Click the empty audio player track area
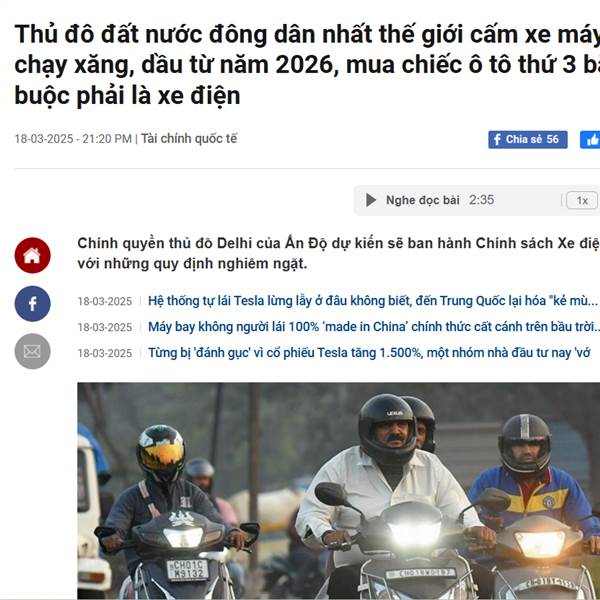This screenshot has width=600, height=600. tap(527, 200)
